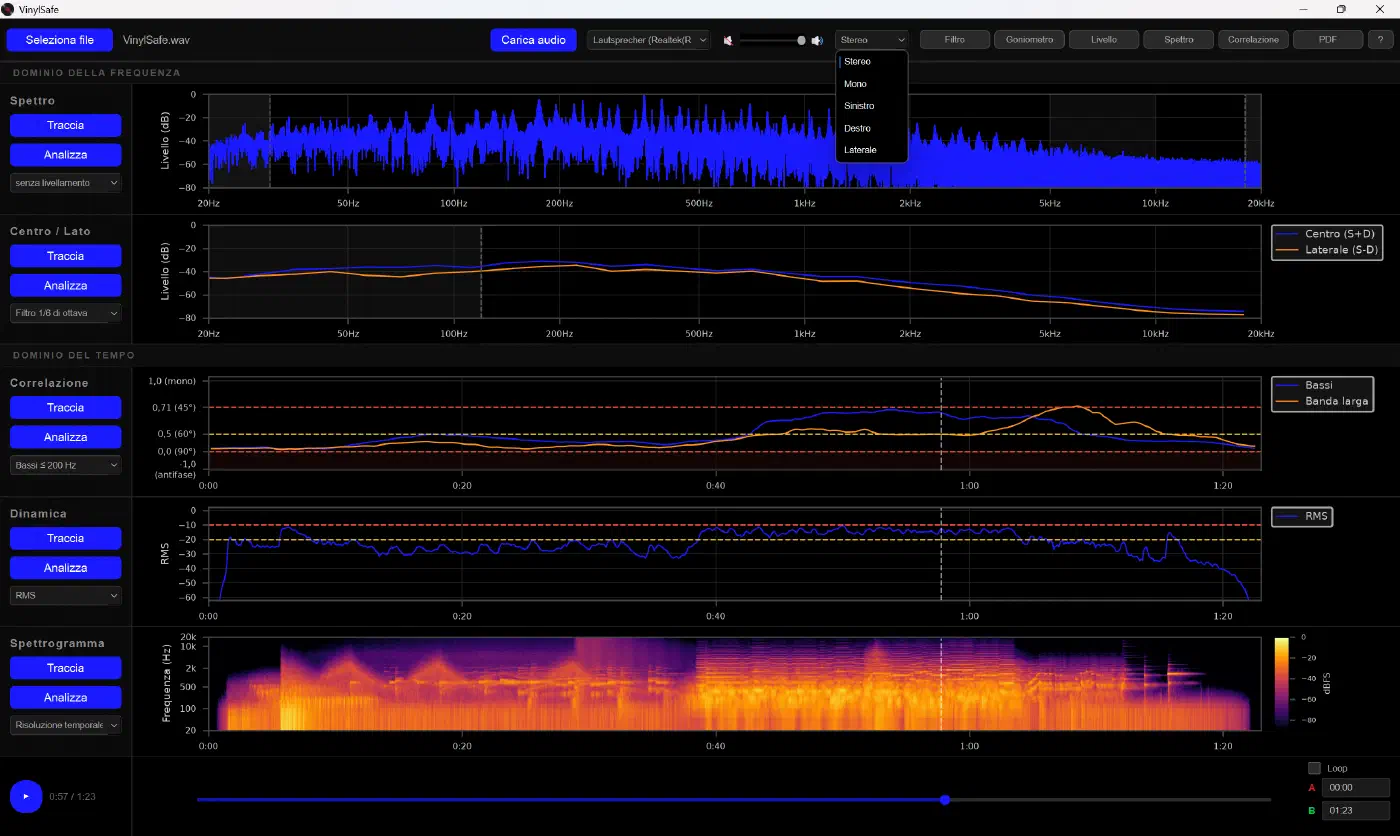
Task: Expand the 'senza livellamento' smoothing dropdown
Action: click(x=66, y=183)
